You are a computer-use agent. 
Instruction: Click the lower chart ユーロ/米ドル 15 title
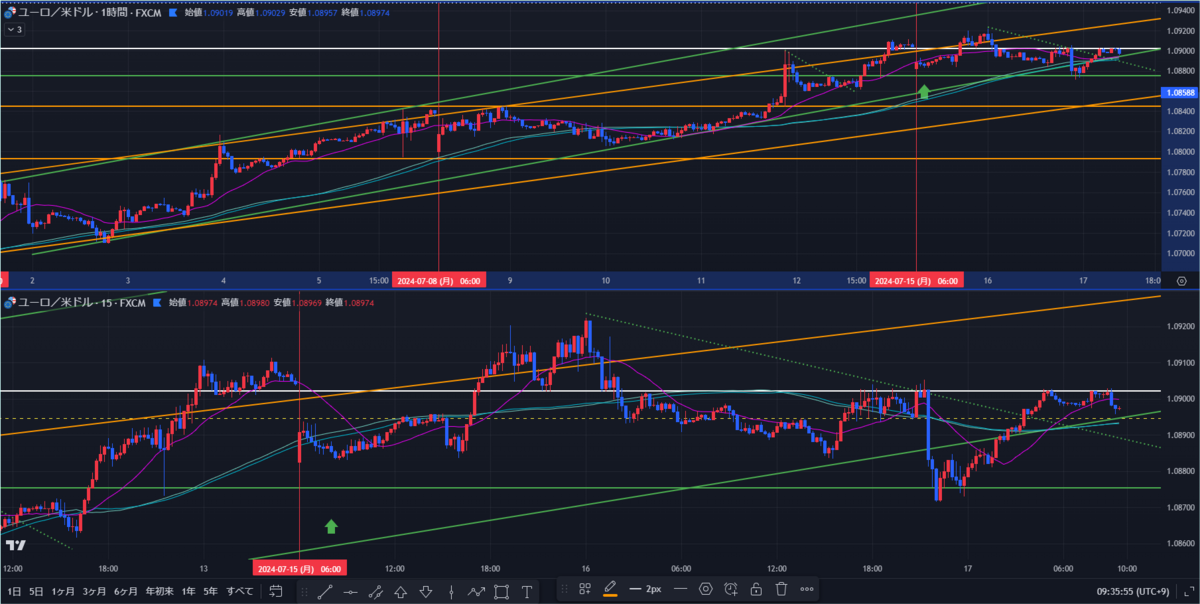[83, 301]
